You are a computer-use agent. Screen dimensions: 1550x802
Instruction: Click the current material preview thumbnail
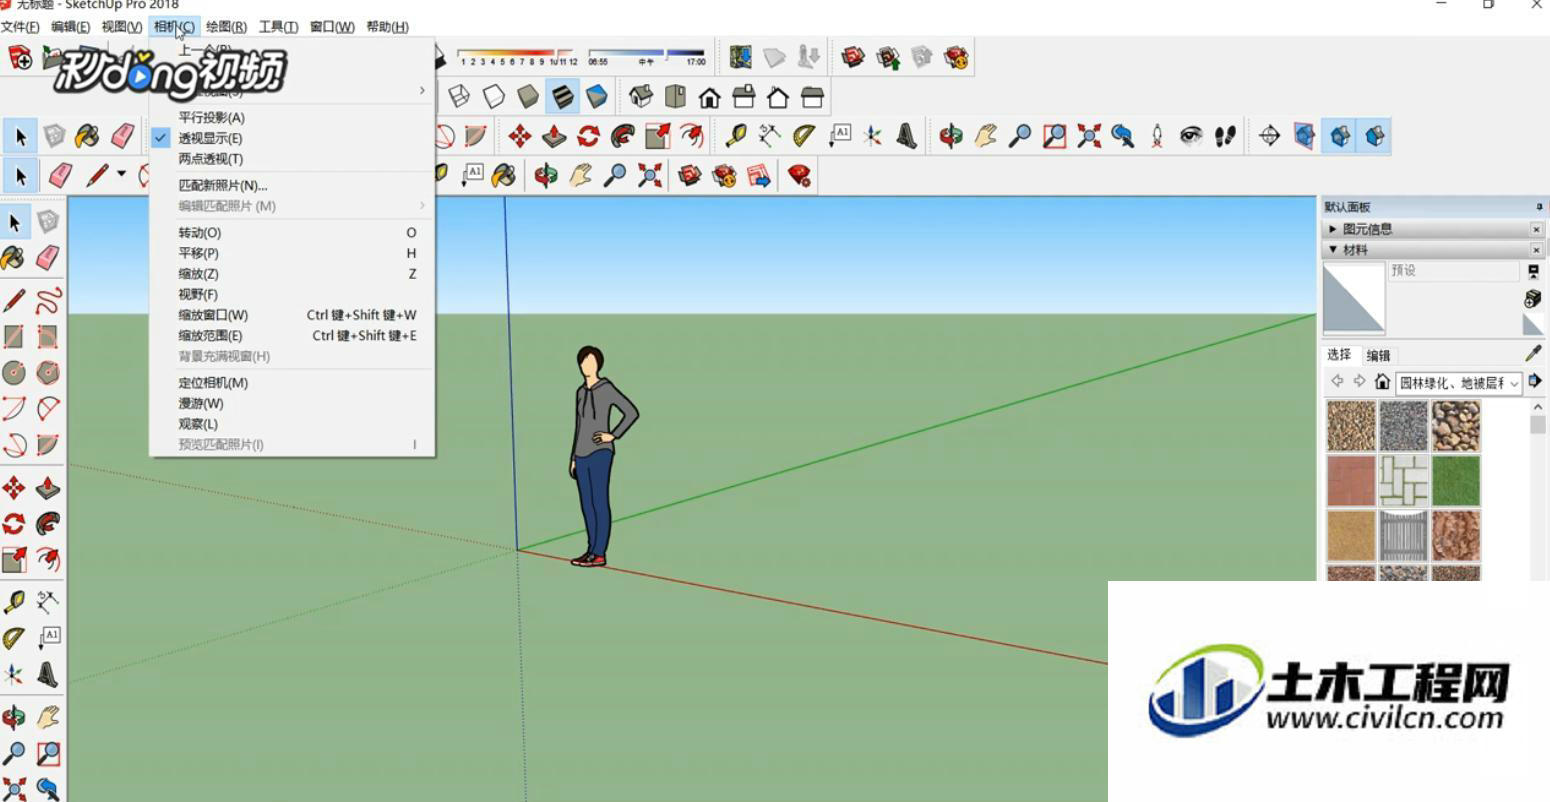pyautogui.click(x=1354, y=298)
